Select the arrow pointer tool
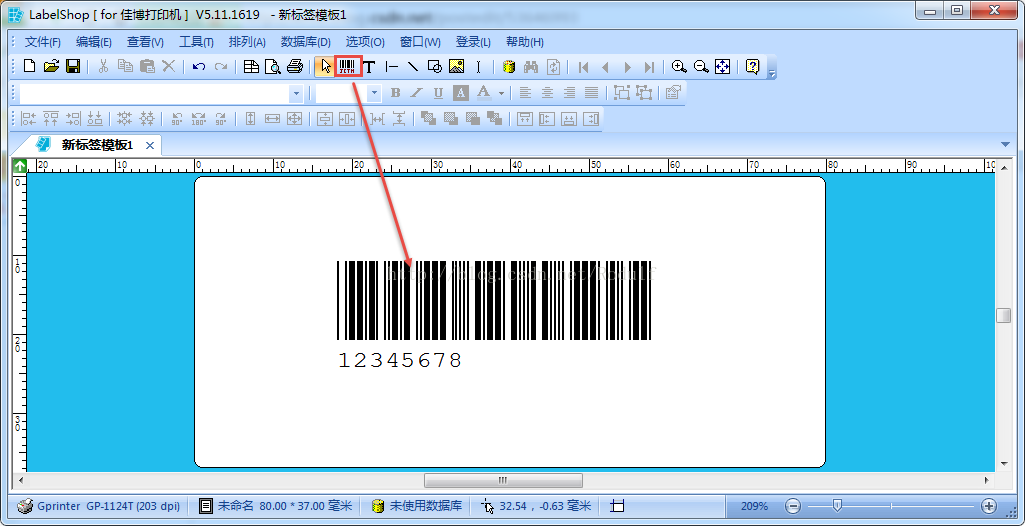The image size is (1025, 526). point(325,66)
